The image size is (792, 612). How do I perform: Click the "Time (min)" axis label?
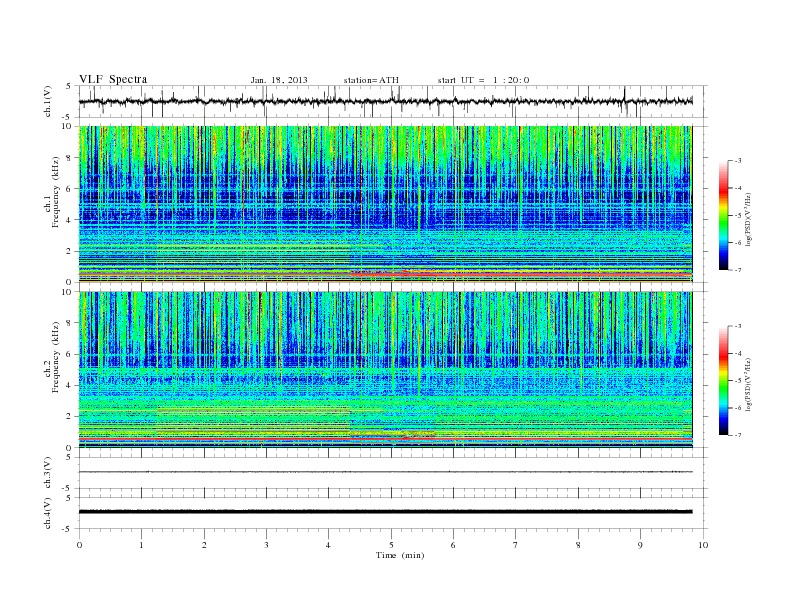[400, 555]
